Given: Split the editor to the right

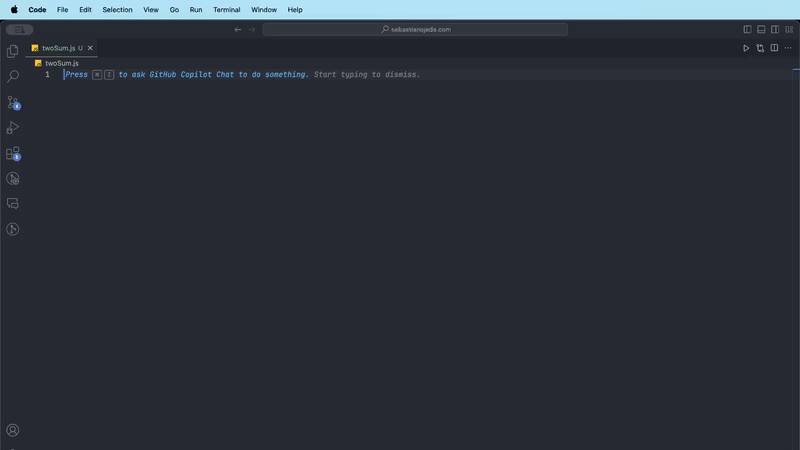Looking at the screenshot, I should tap(774, 48).
